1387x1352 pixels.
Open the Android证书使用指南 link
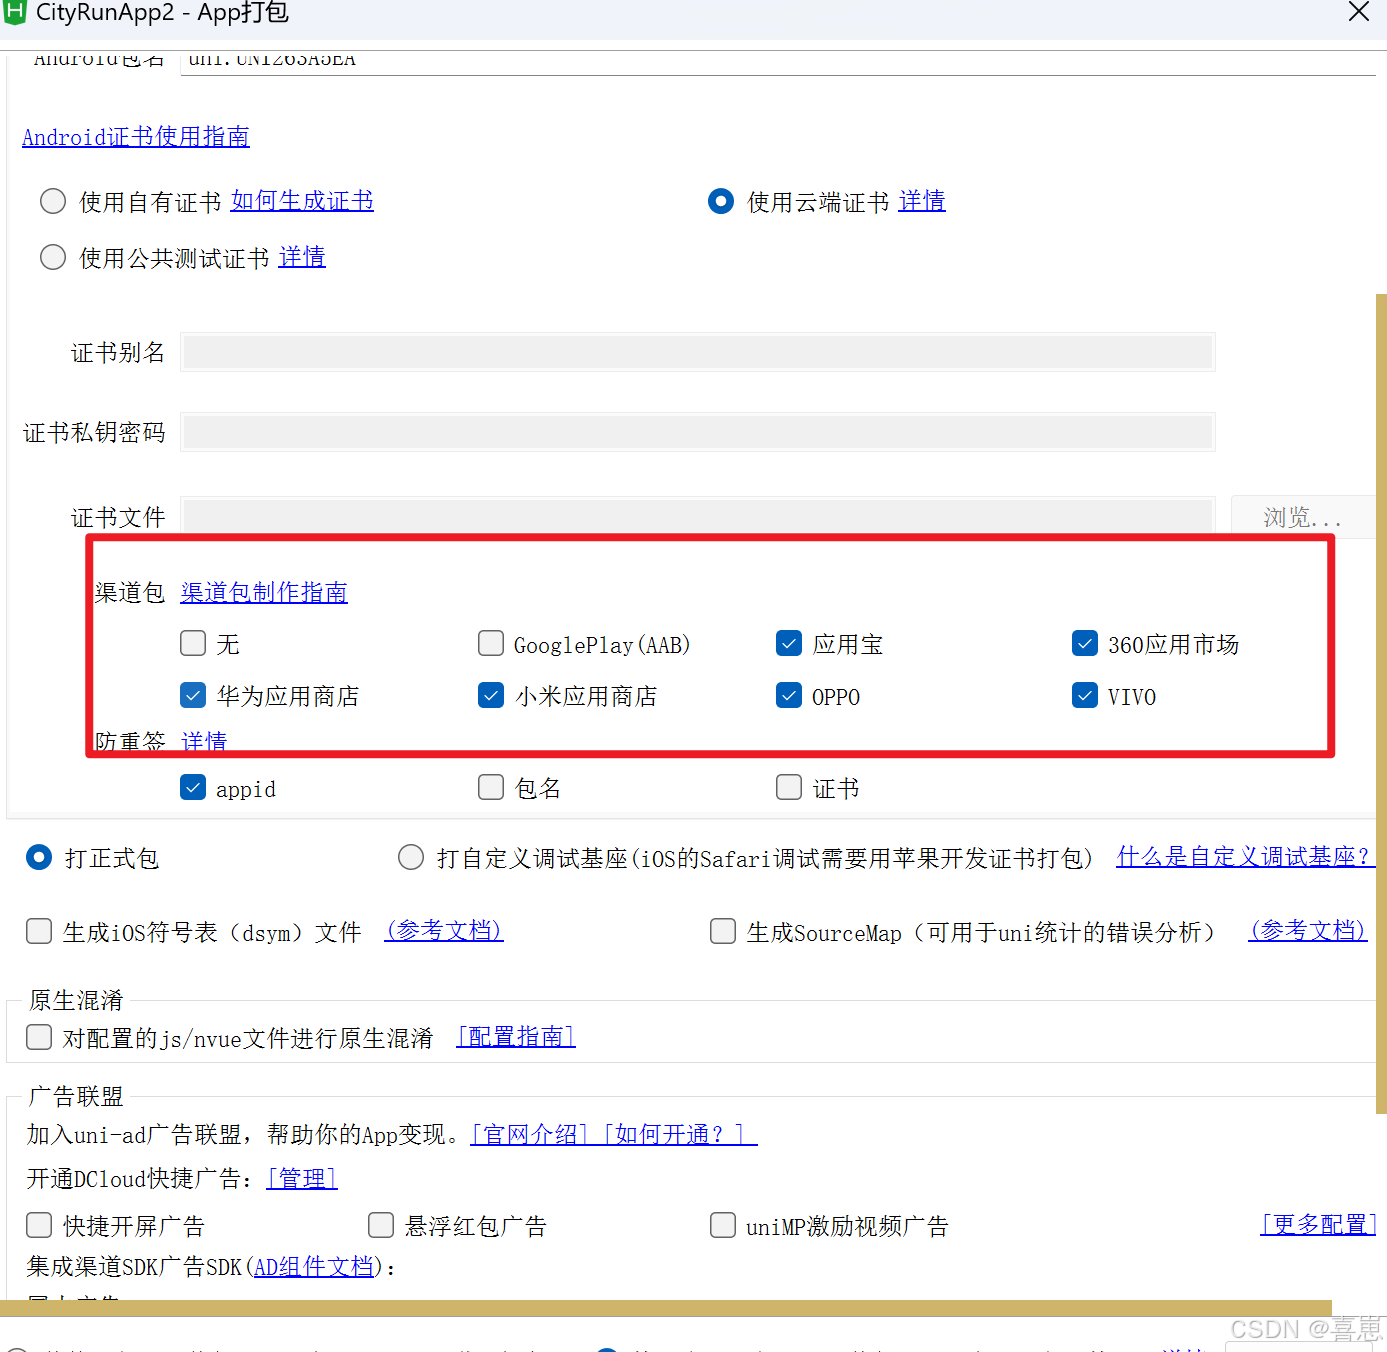[135, 137]
